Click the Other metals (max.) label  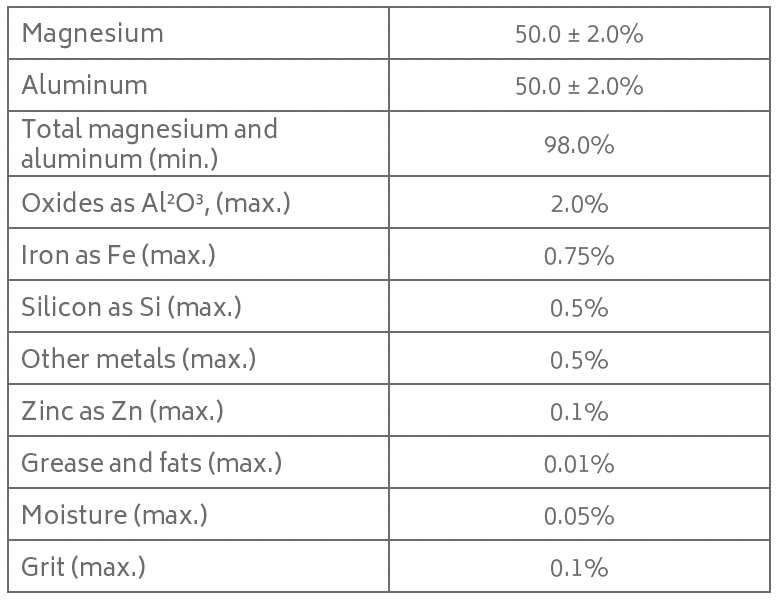138,359
